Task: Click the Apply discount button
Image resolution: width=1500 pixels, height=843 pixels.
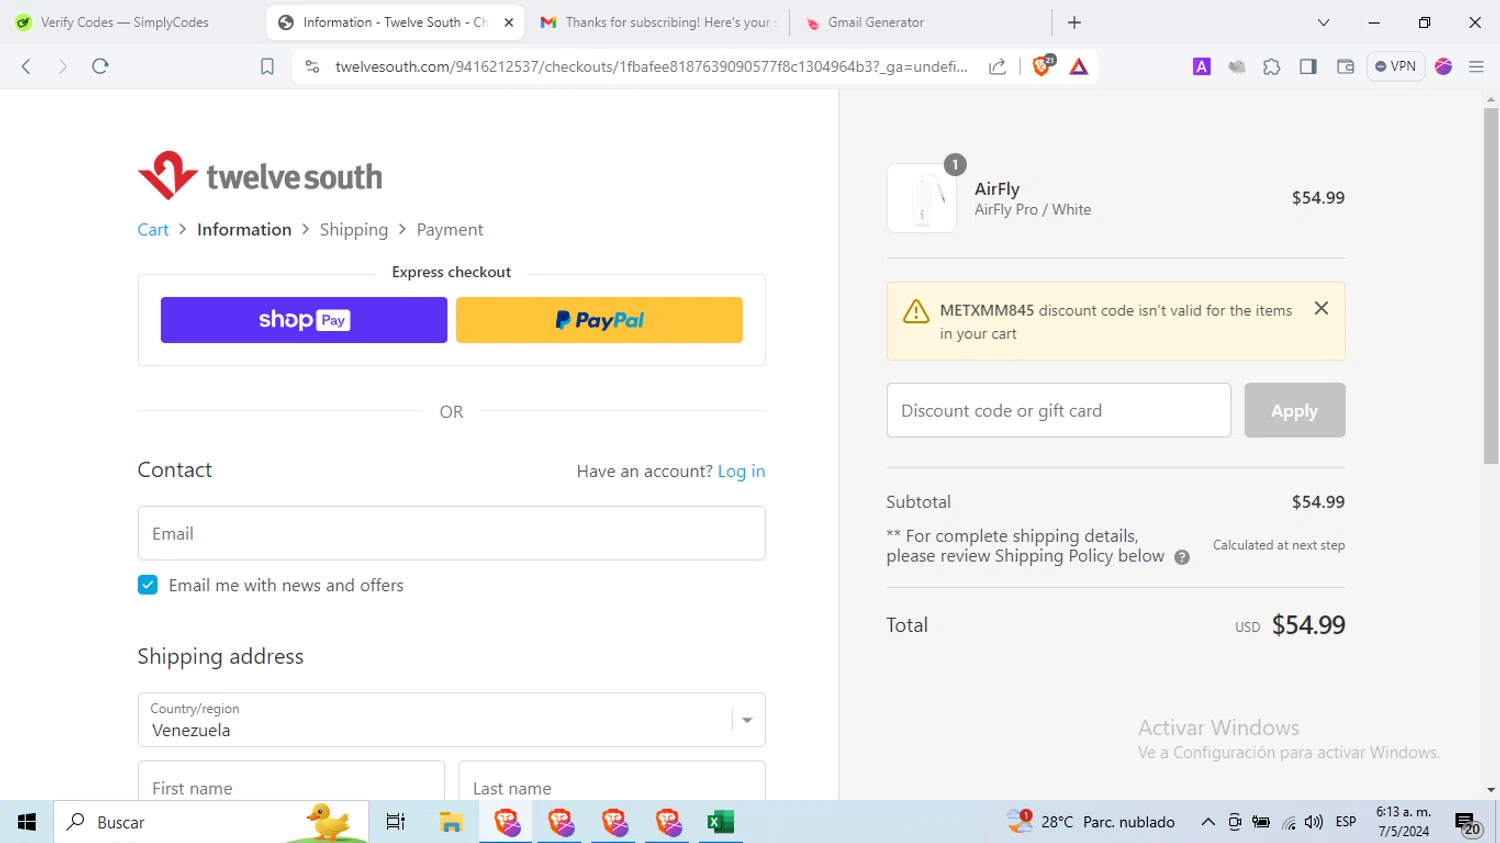Action: [1294, 410]
